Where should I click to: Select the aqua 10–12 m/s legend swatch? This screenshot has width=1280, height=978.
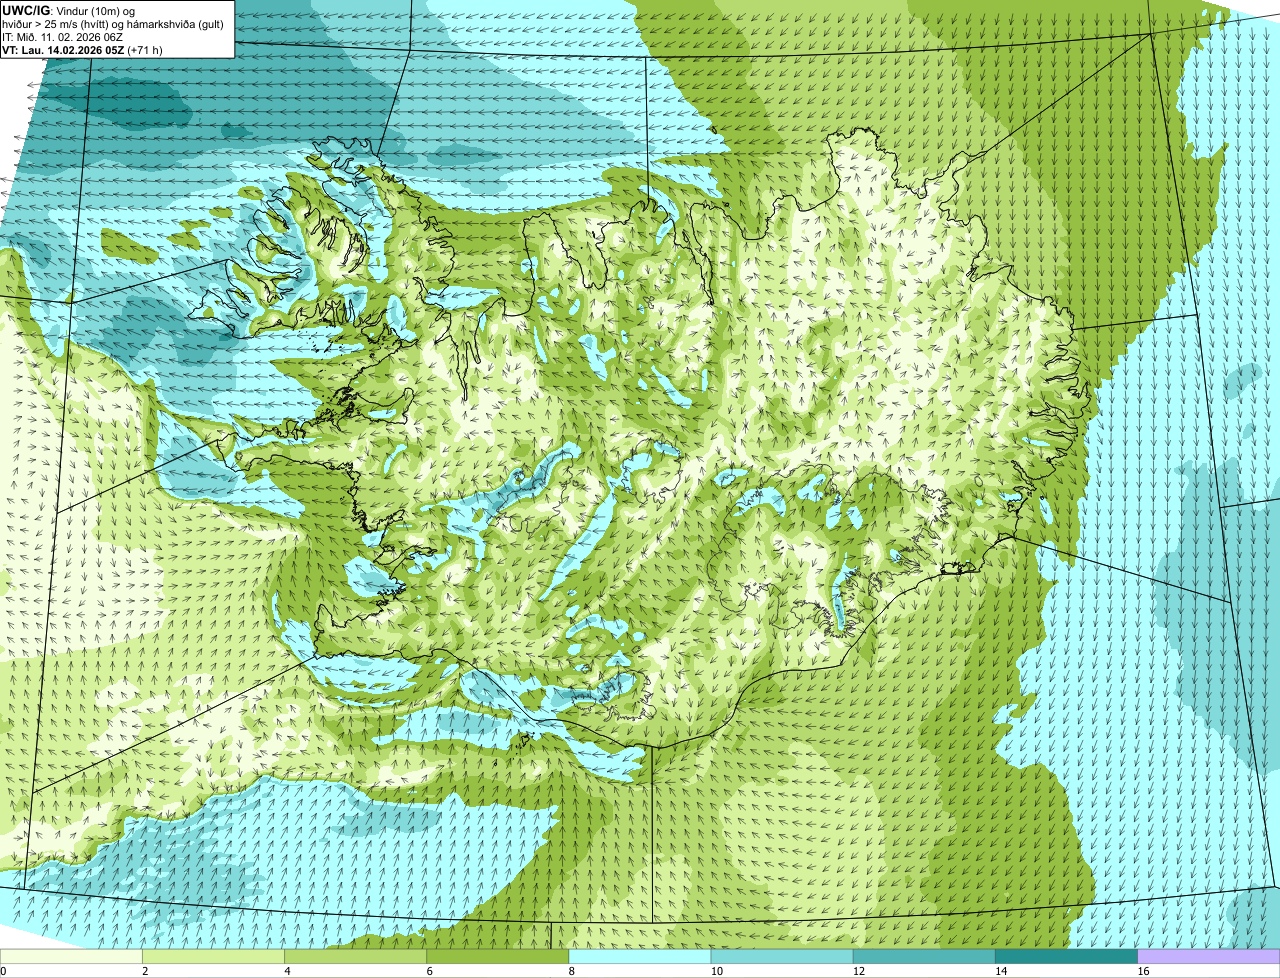(782, 956)
